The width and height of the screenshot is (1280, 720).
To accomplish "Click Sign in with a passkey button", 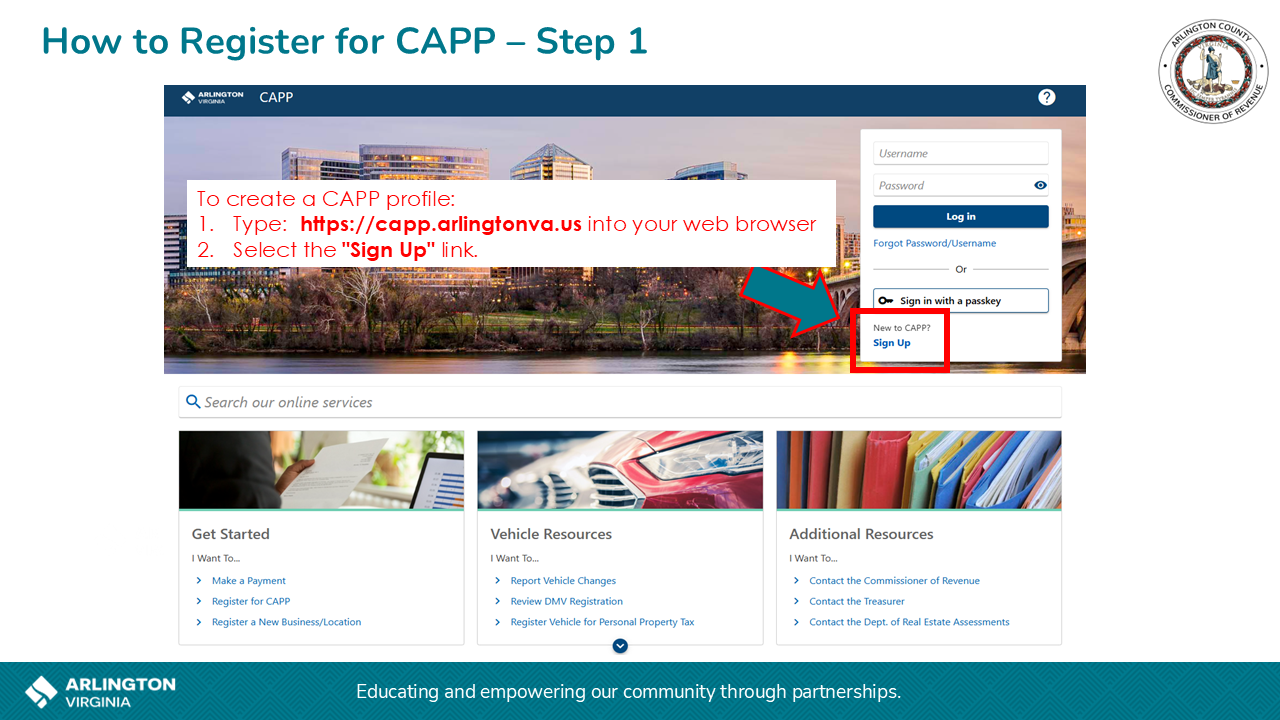I will coord(960,300).
